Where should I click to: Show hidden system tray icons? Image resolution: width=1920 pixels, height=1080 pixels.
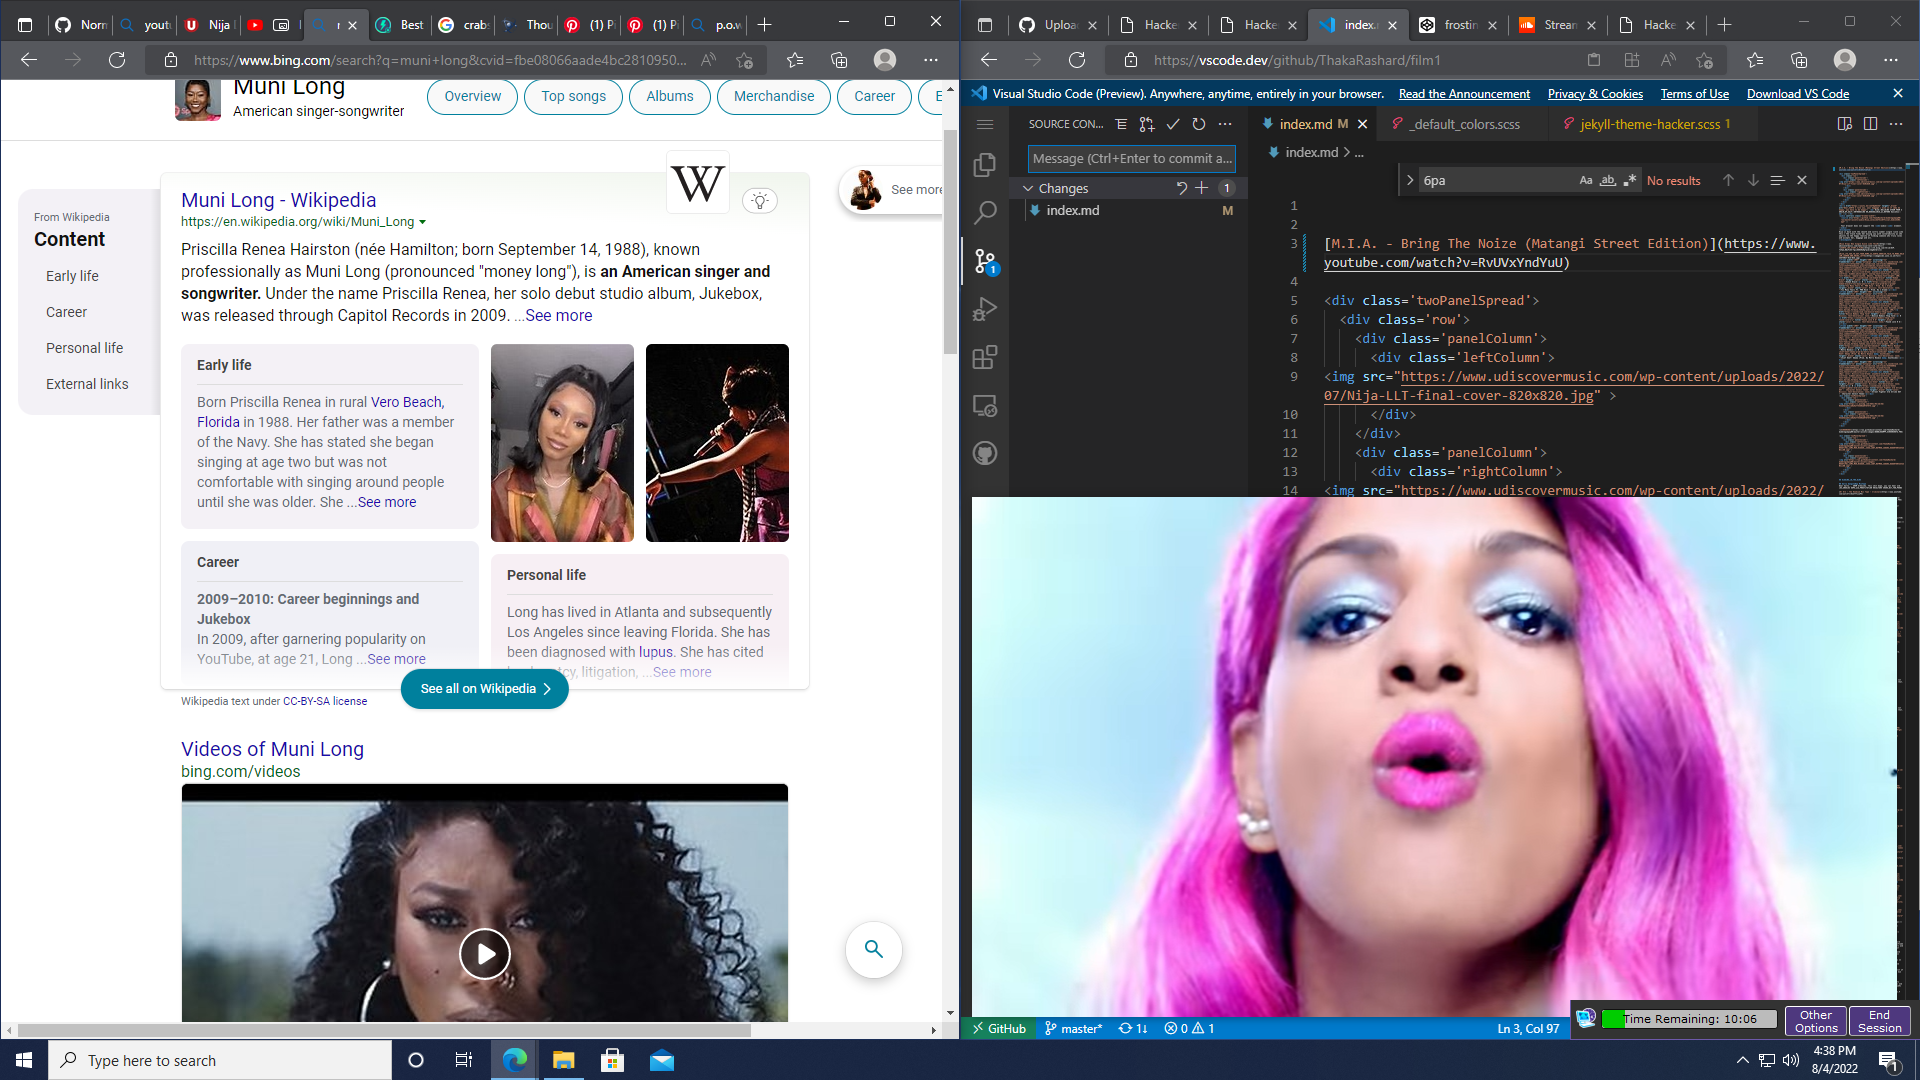[x=1743, y=1060]
